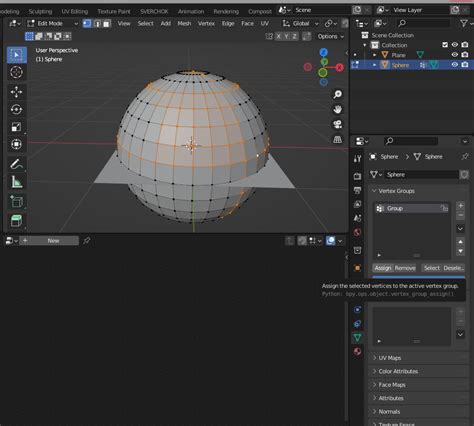Hide the Sphere object in viewport
474x426 pixels.
click(455, 65)
